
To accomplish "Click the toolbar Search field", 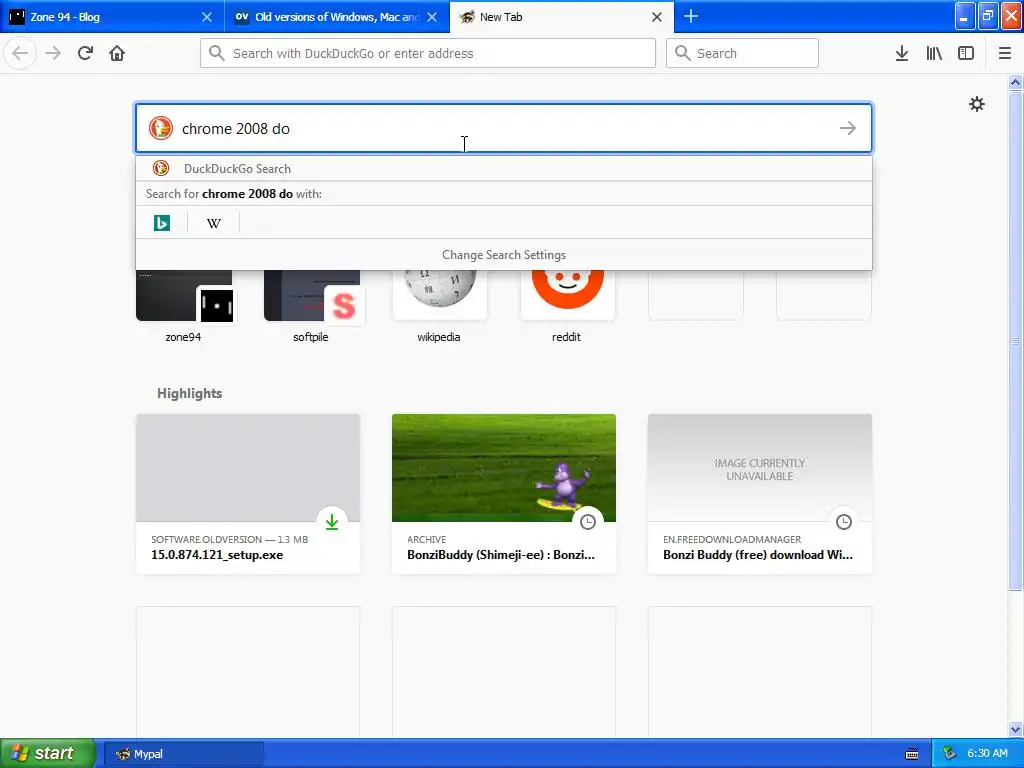I will pyautogui.click(x=742, y=53).
